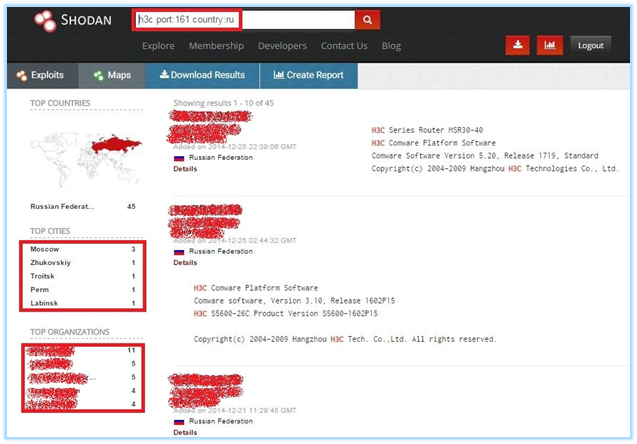637x444 pixels.
Task: Open the Explore menu item
Action: tap(158, 46)
